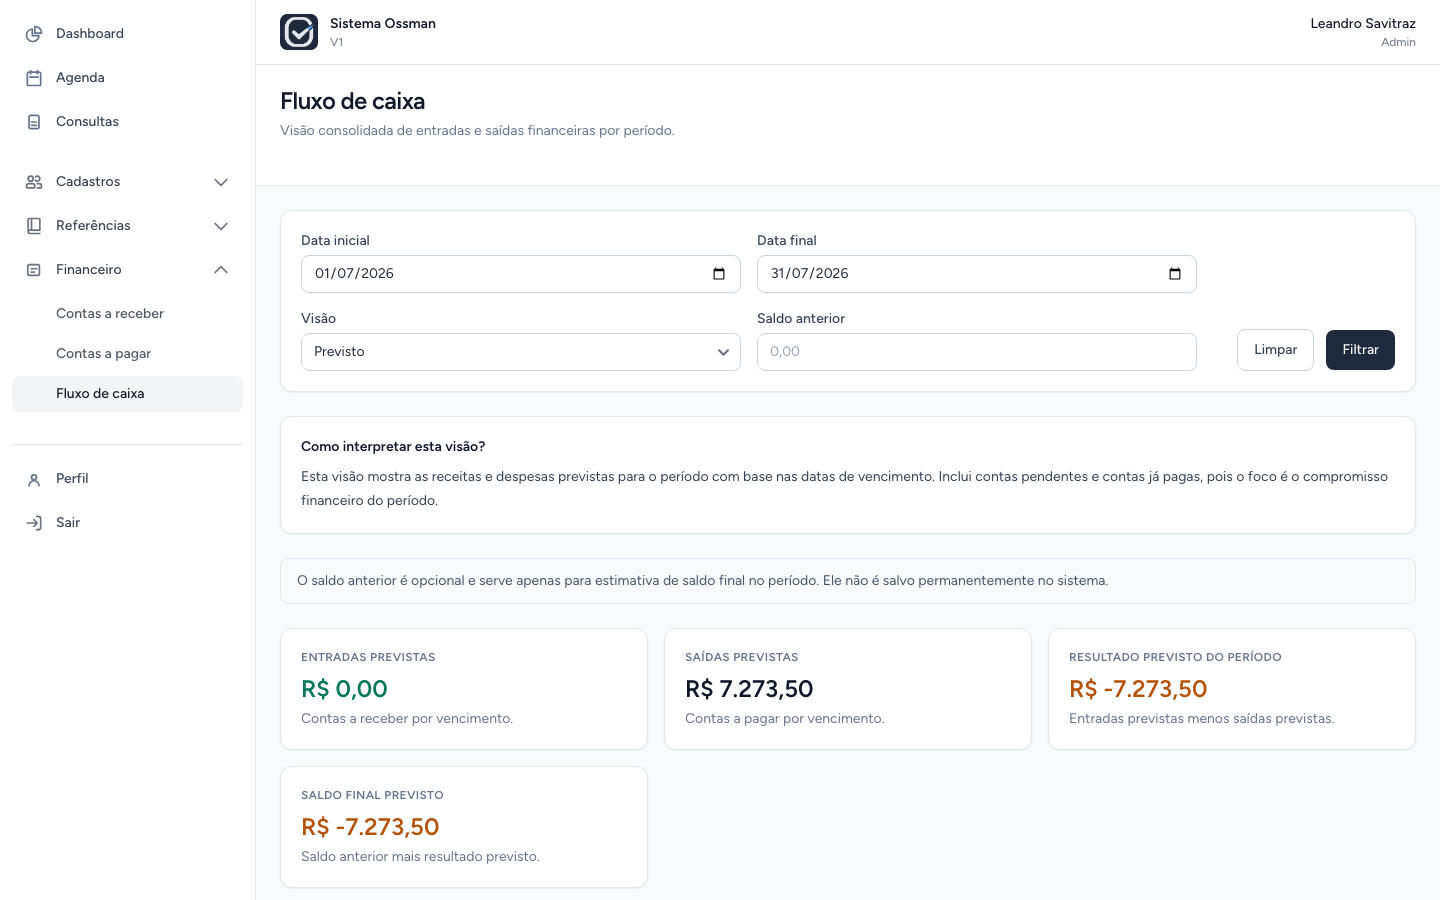
Task: Expand the Cadastros submenu chevron
Action: click(221, 182)
